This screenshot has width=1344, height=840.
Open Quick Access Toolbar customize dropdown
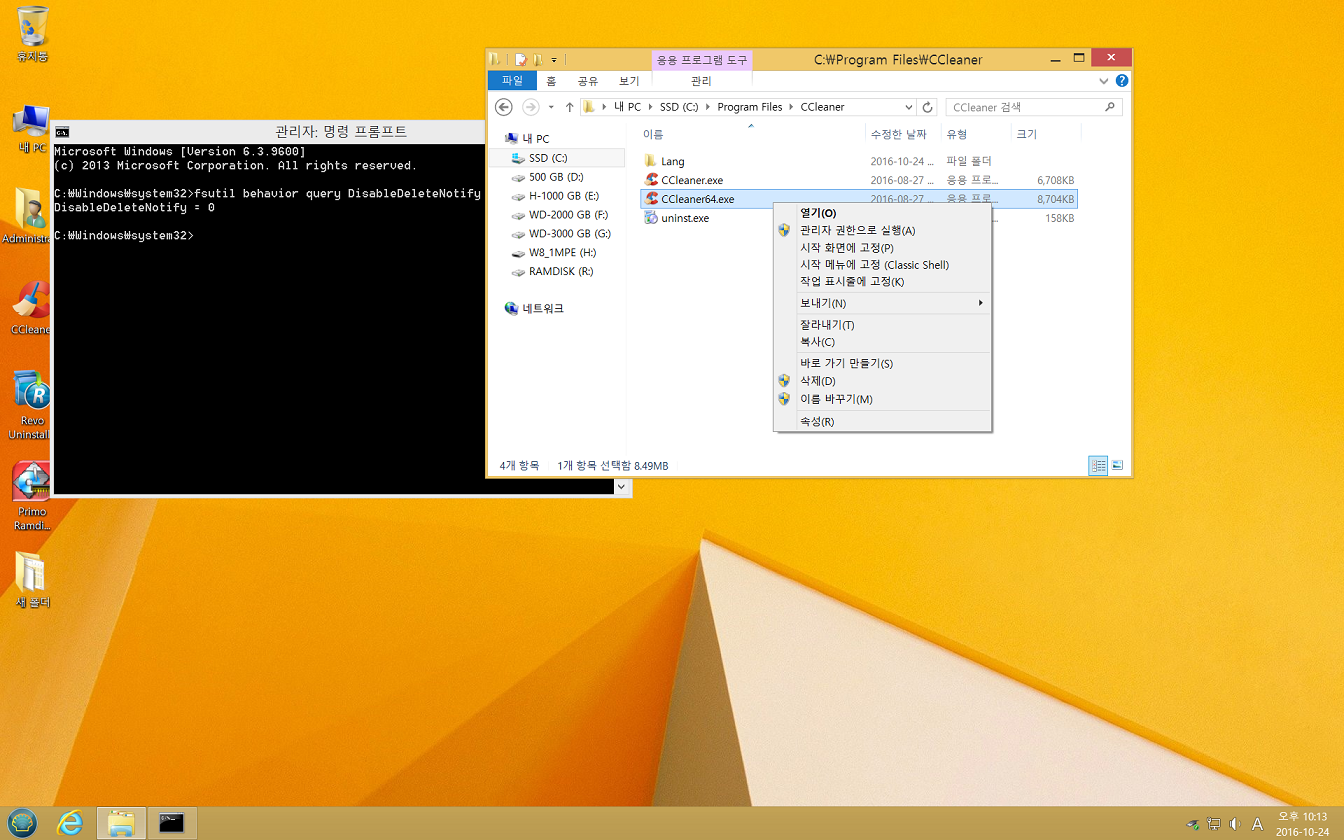click(554, 59)
